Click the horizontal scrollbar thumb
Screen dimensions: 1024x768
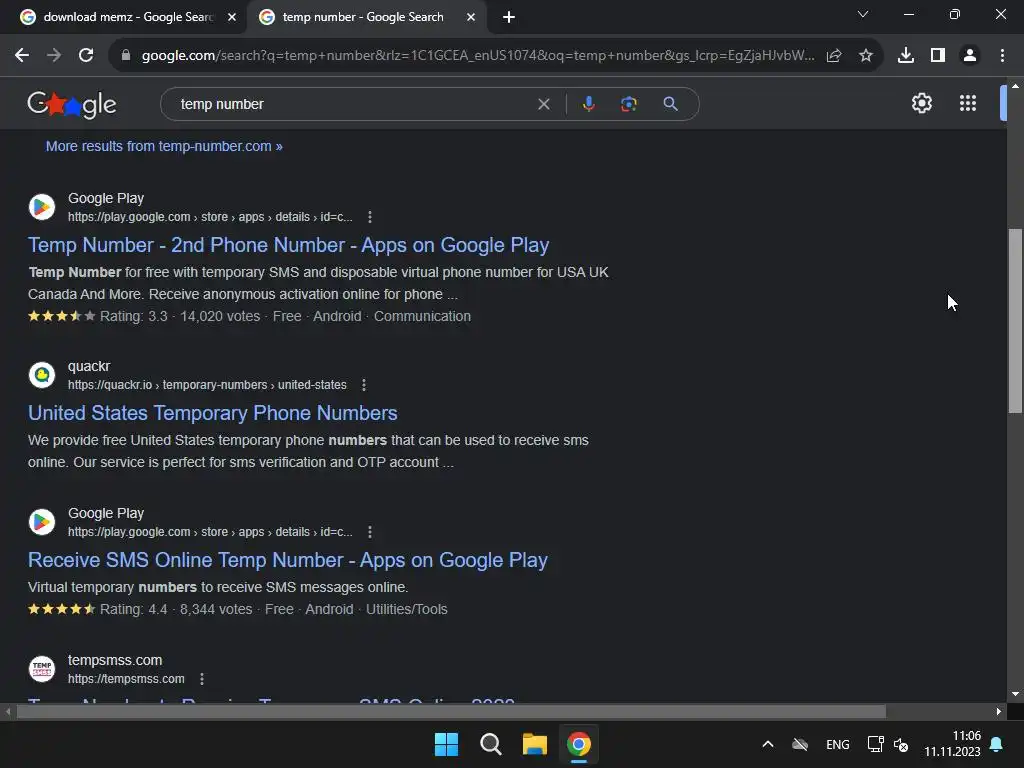(x=451, y=712)
